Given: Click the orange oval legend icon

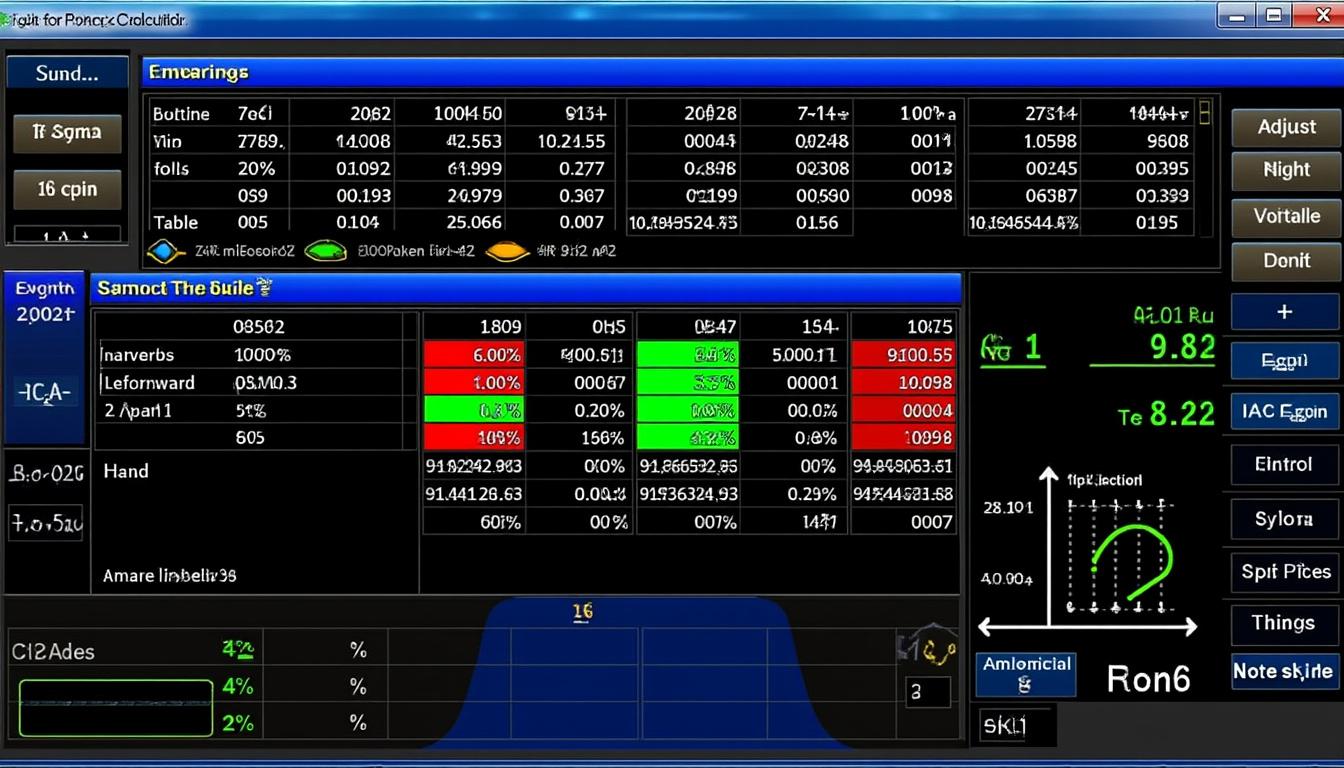Looking at the screenshot, I should 507,251.
